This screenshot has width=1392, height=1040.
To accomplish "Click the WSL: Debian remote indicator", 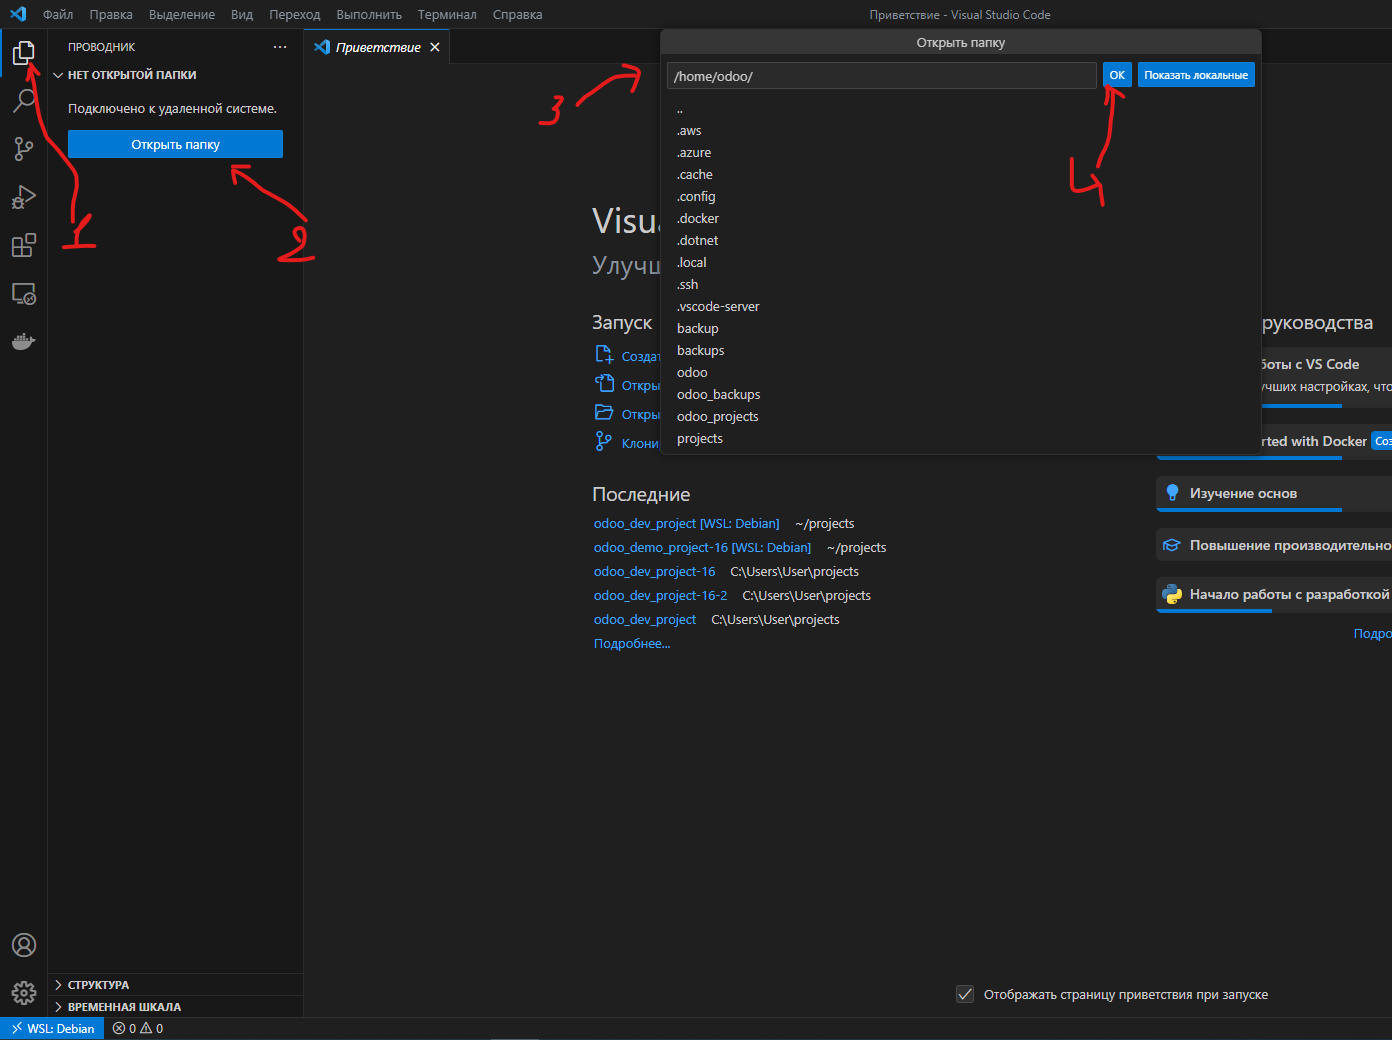I will pos(53,1028).
